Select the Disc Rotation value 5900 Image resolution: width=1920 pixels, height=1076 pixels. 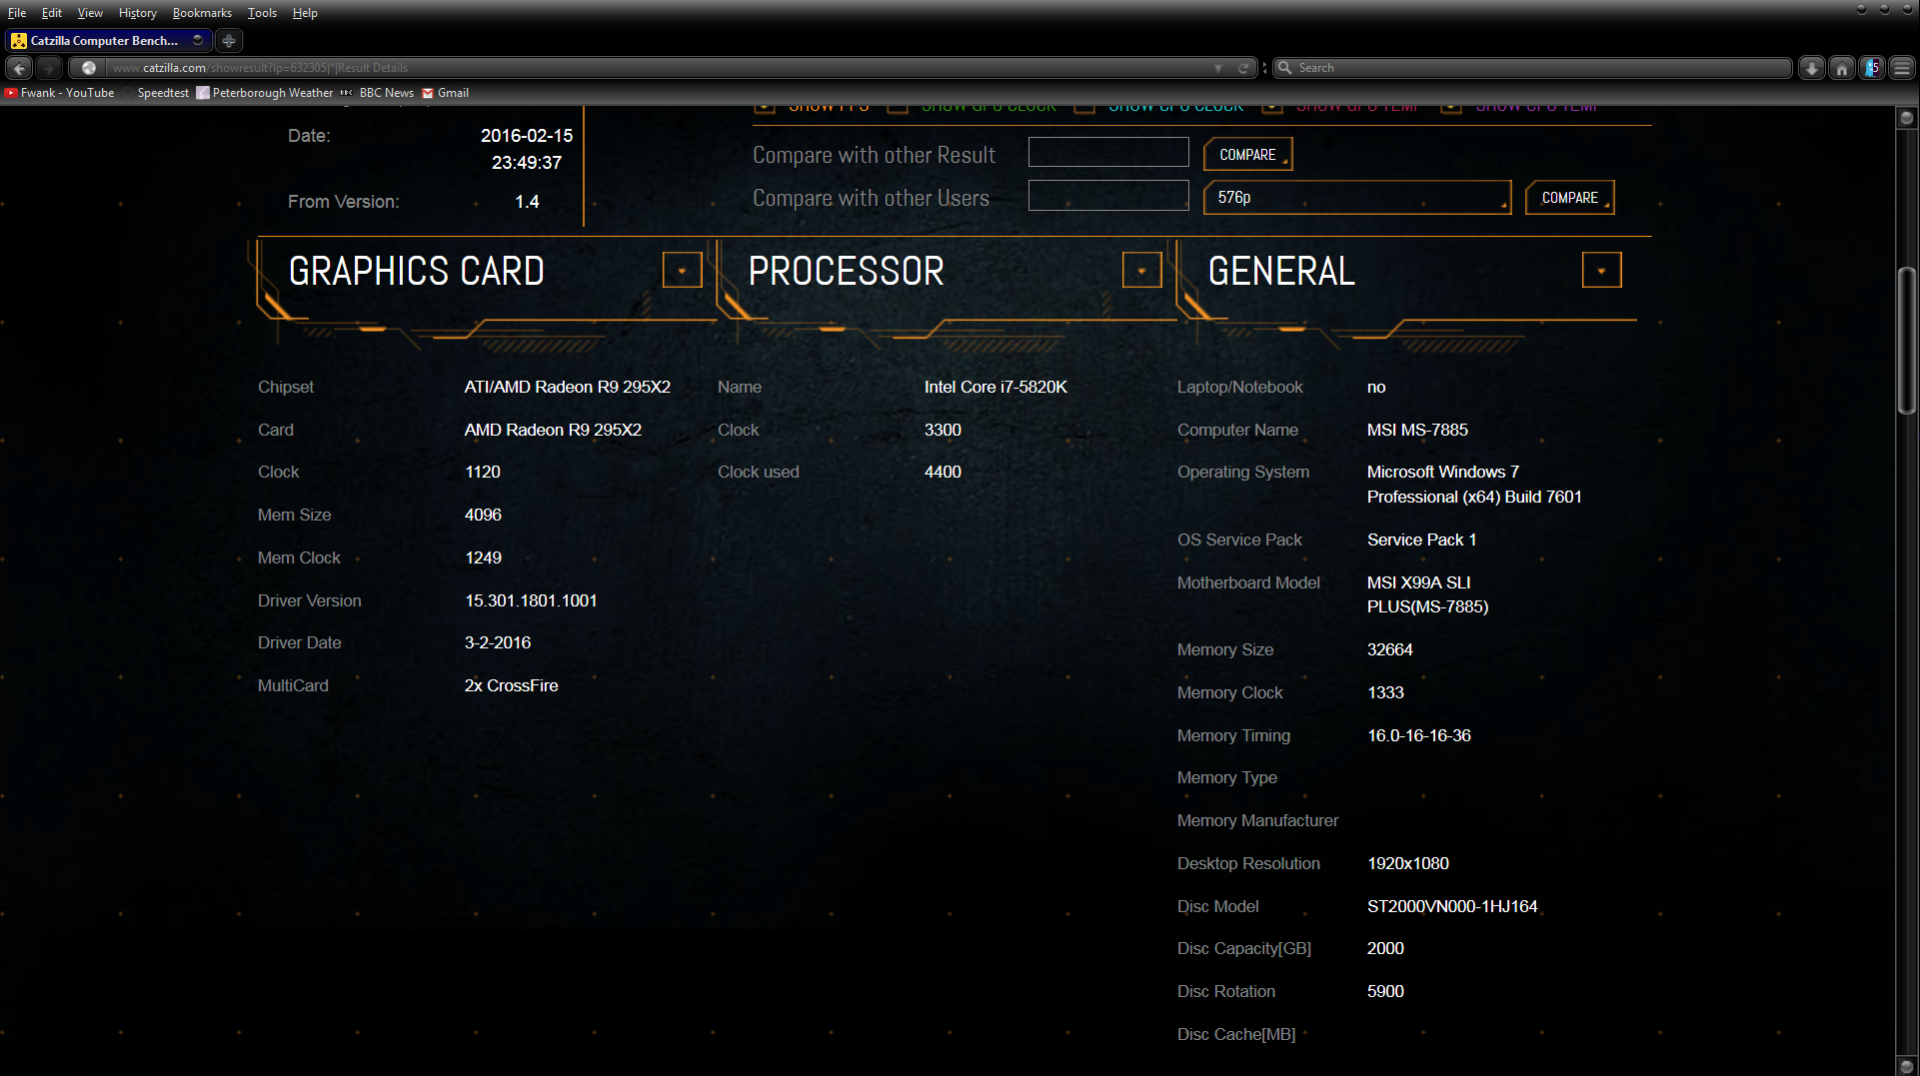[x=1386, y=992]
